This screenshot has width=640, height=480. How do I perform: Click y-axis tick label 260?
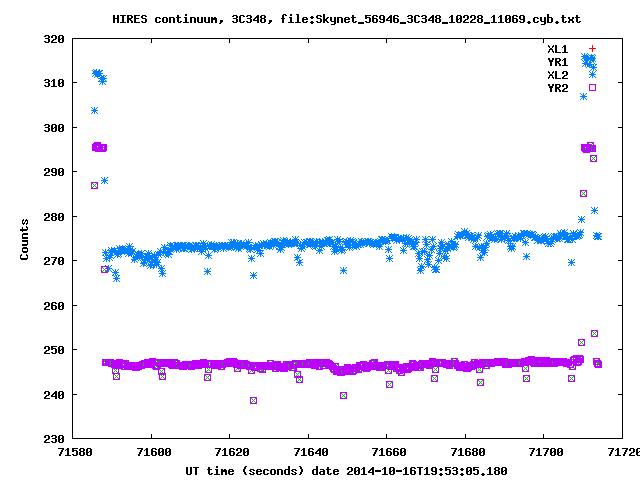[54, 306]
